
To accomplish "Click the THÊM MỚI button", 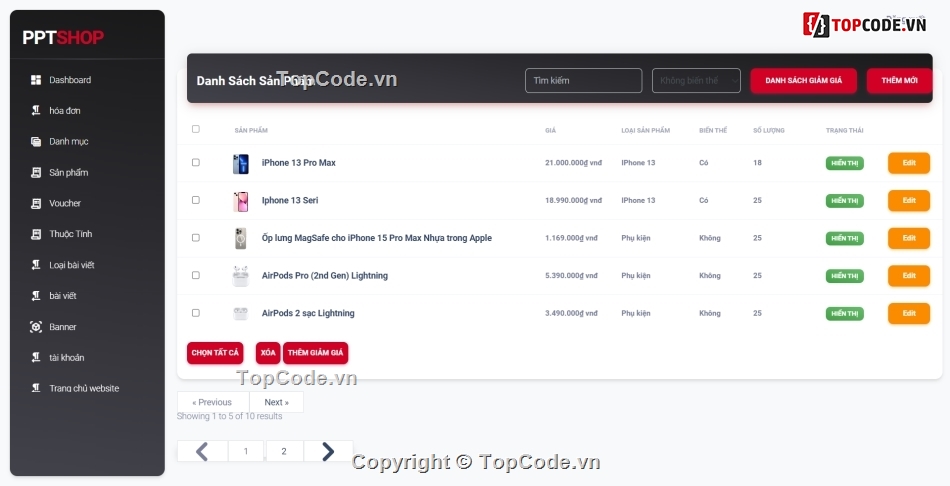I will tap(899, 81).
